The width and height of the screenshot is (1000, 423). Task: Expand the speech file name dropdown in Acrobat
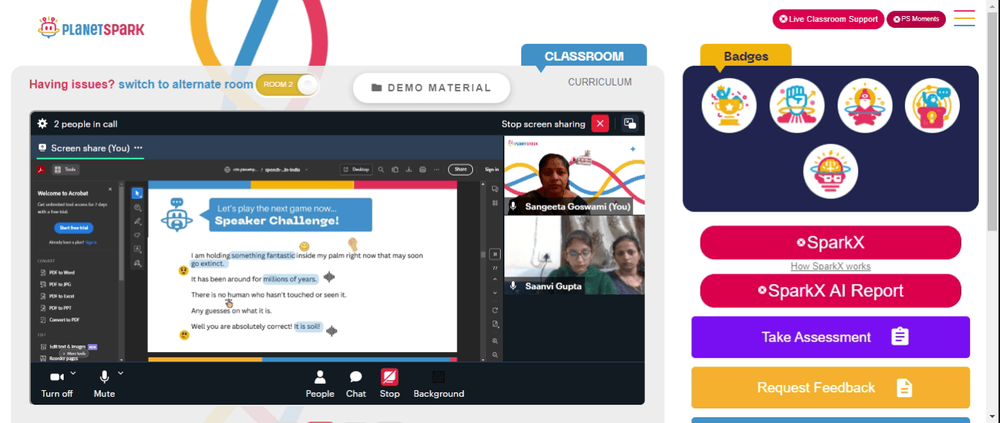[x=306, y=170]
